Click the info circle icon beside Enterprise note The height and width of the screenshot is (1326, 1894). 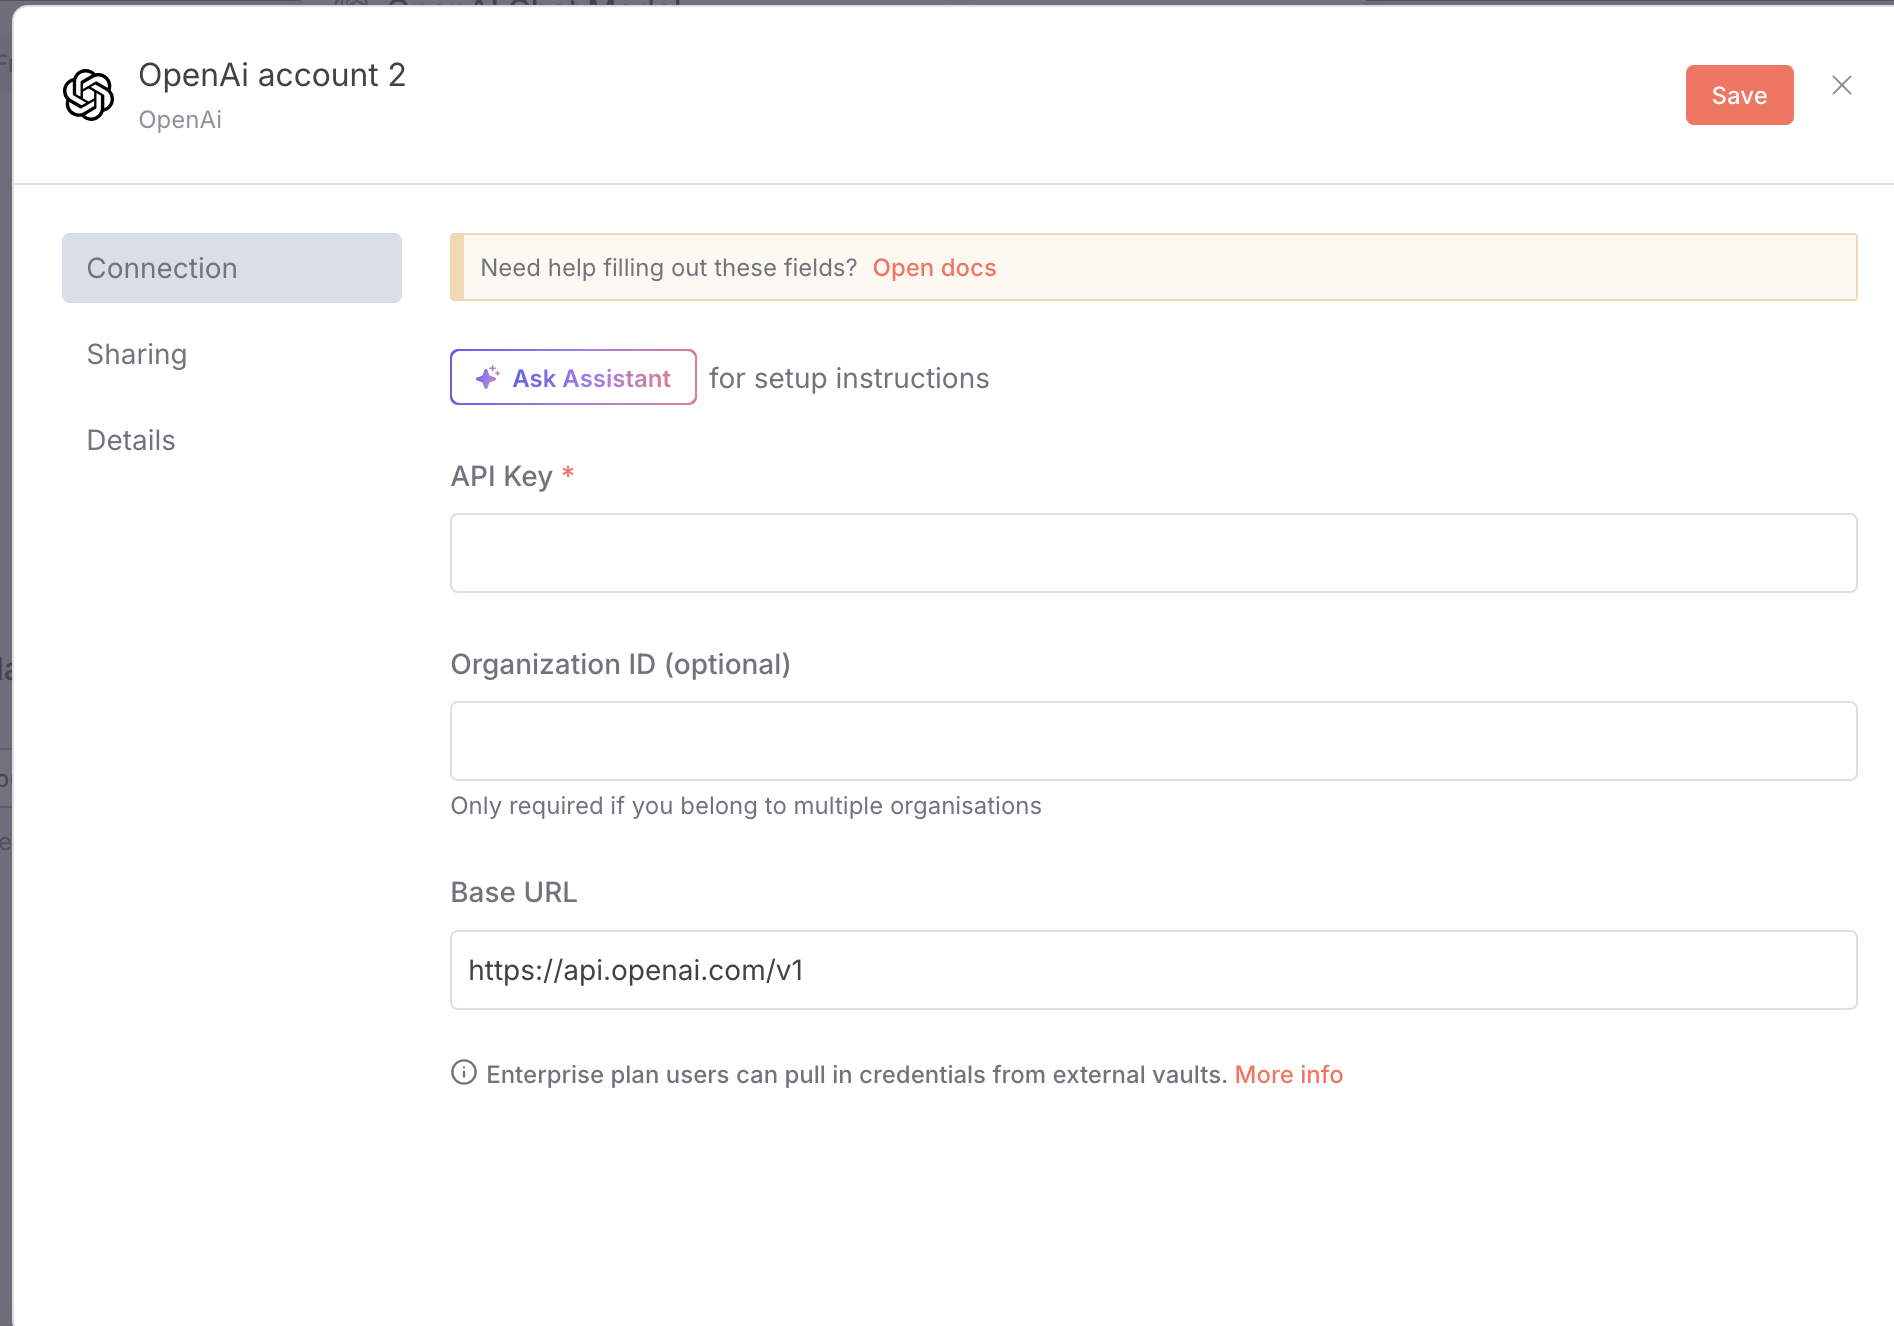point(464,1073)
